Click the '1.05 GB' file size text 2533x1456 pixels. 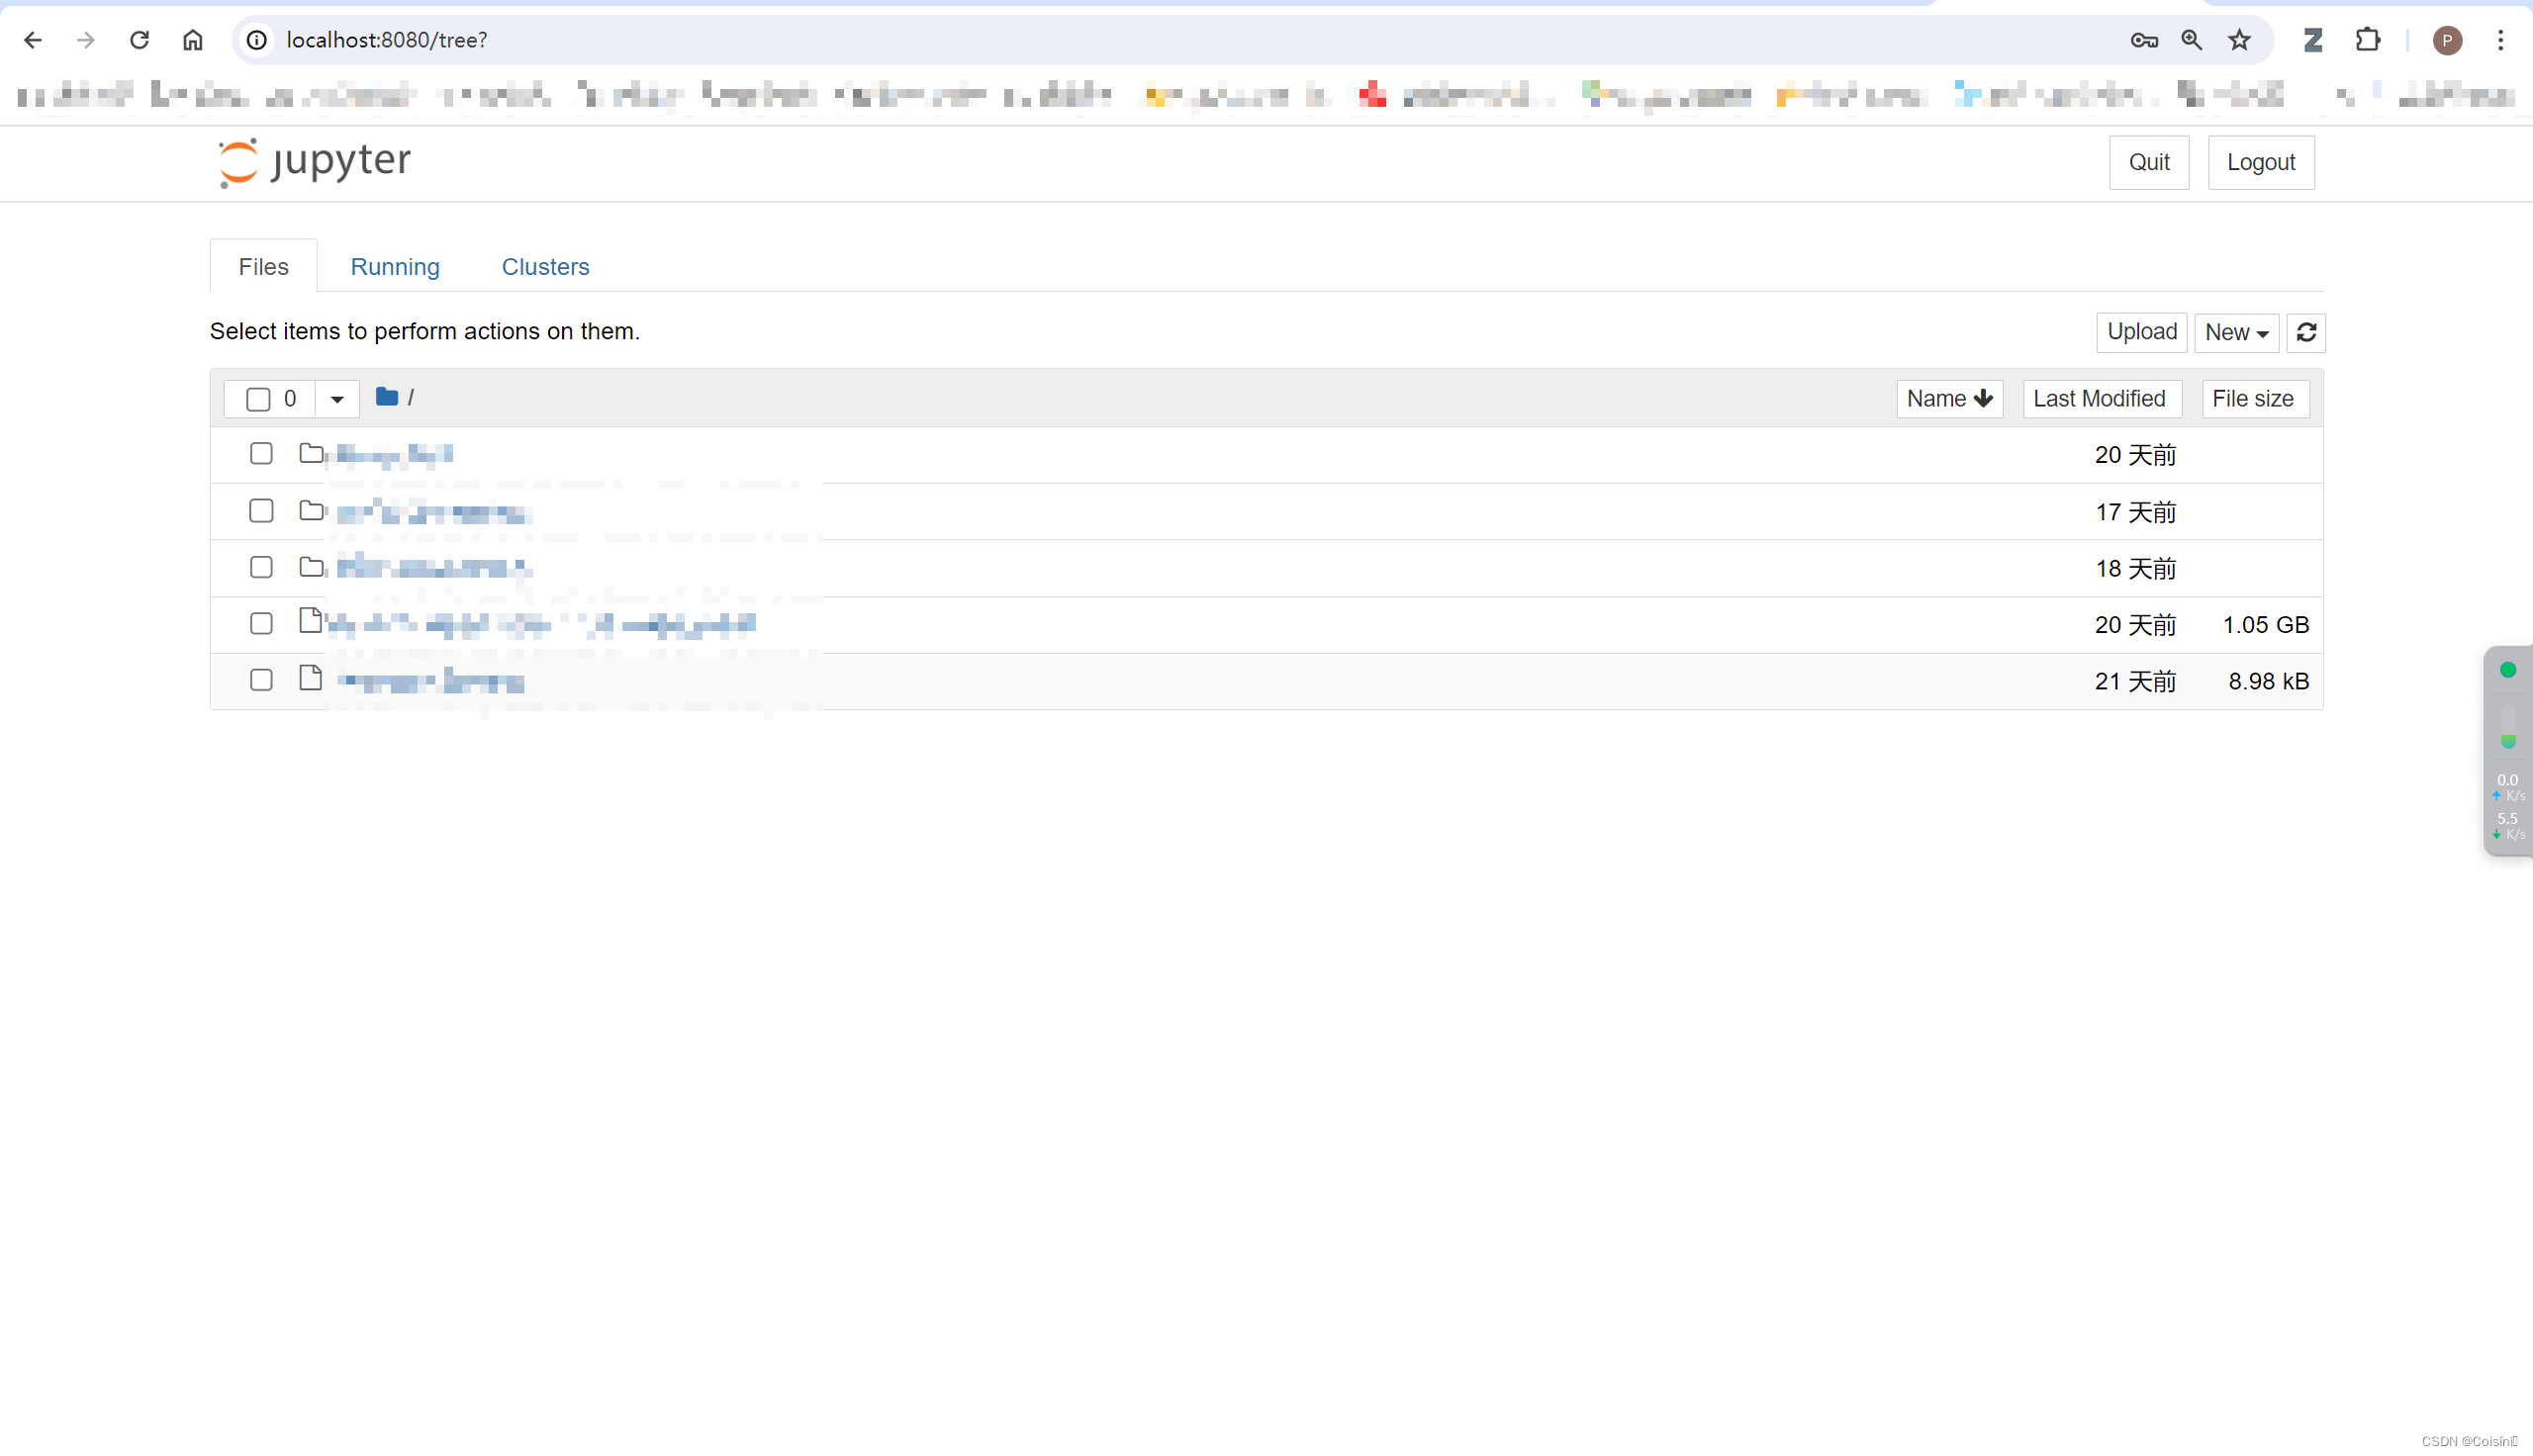[x=2265, y=625]
